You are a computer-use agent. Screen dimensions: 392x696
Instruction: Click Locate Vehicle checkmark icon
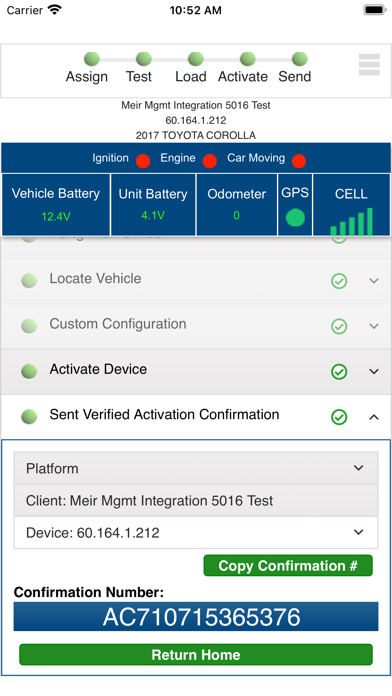click(x=339, y=281)
